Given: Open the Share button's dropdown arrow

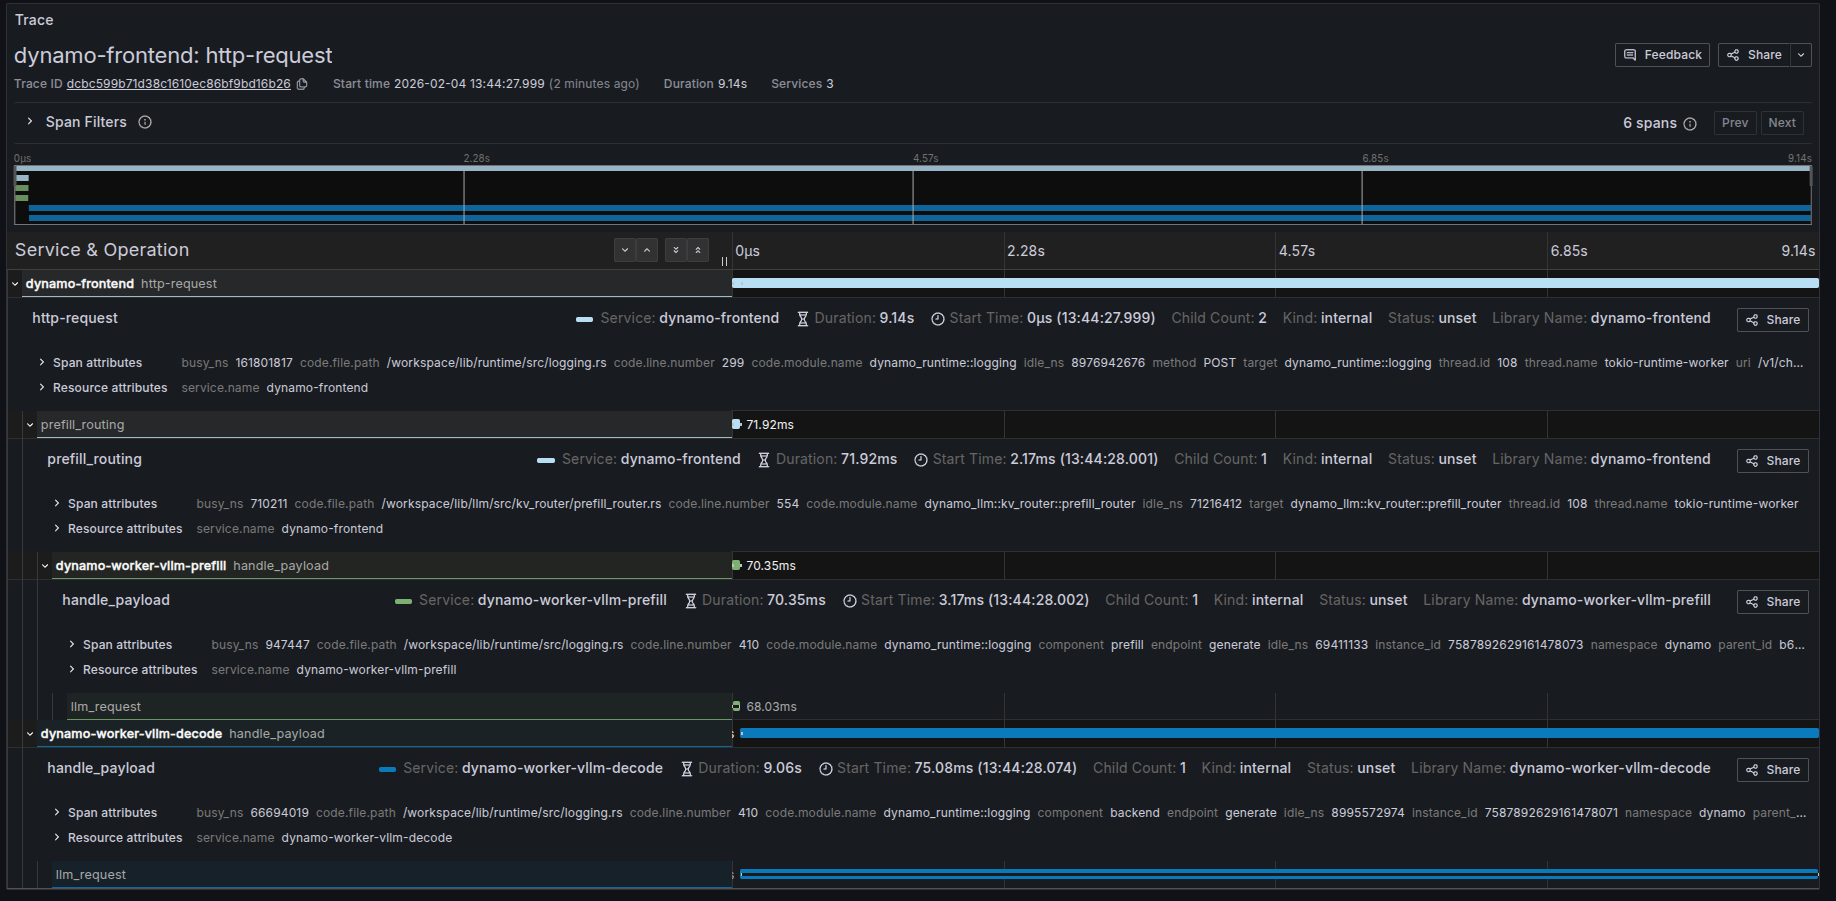Looking at the screenshot, I should click(1801, 55).
